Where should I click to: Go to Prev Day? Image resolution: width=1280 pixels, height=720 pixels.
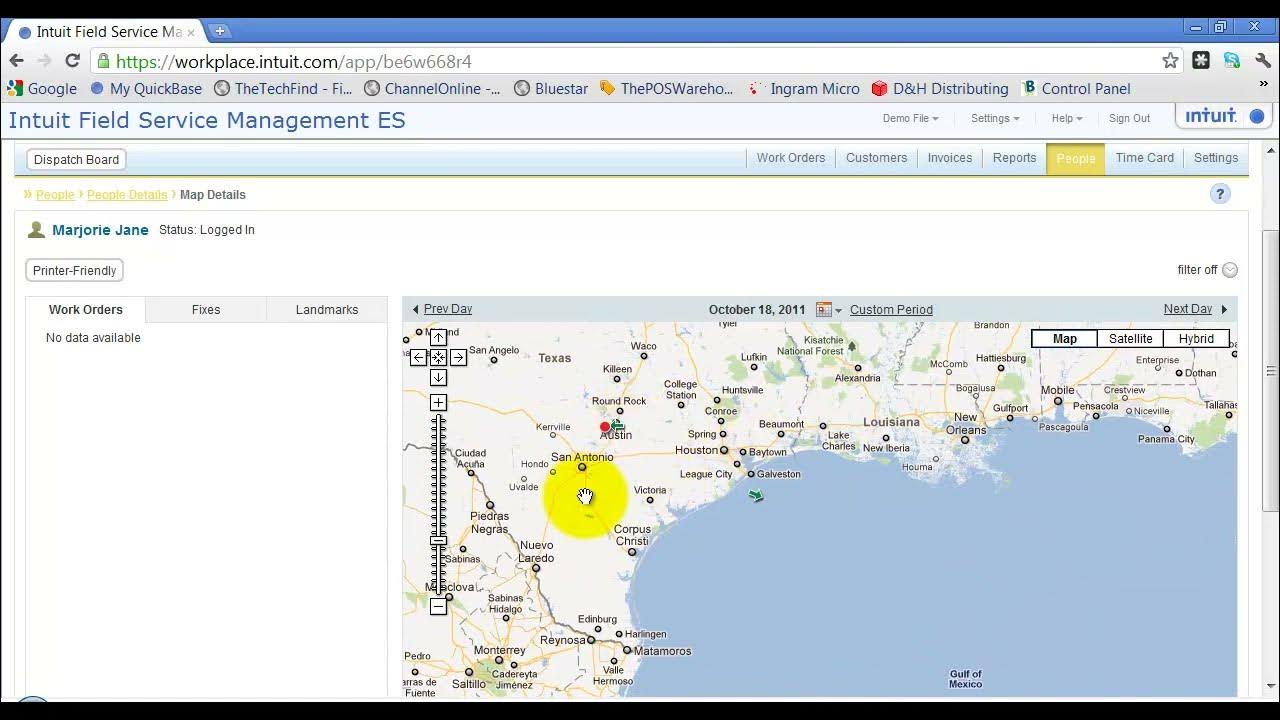[447, 309]
